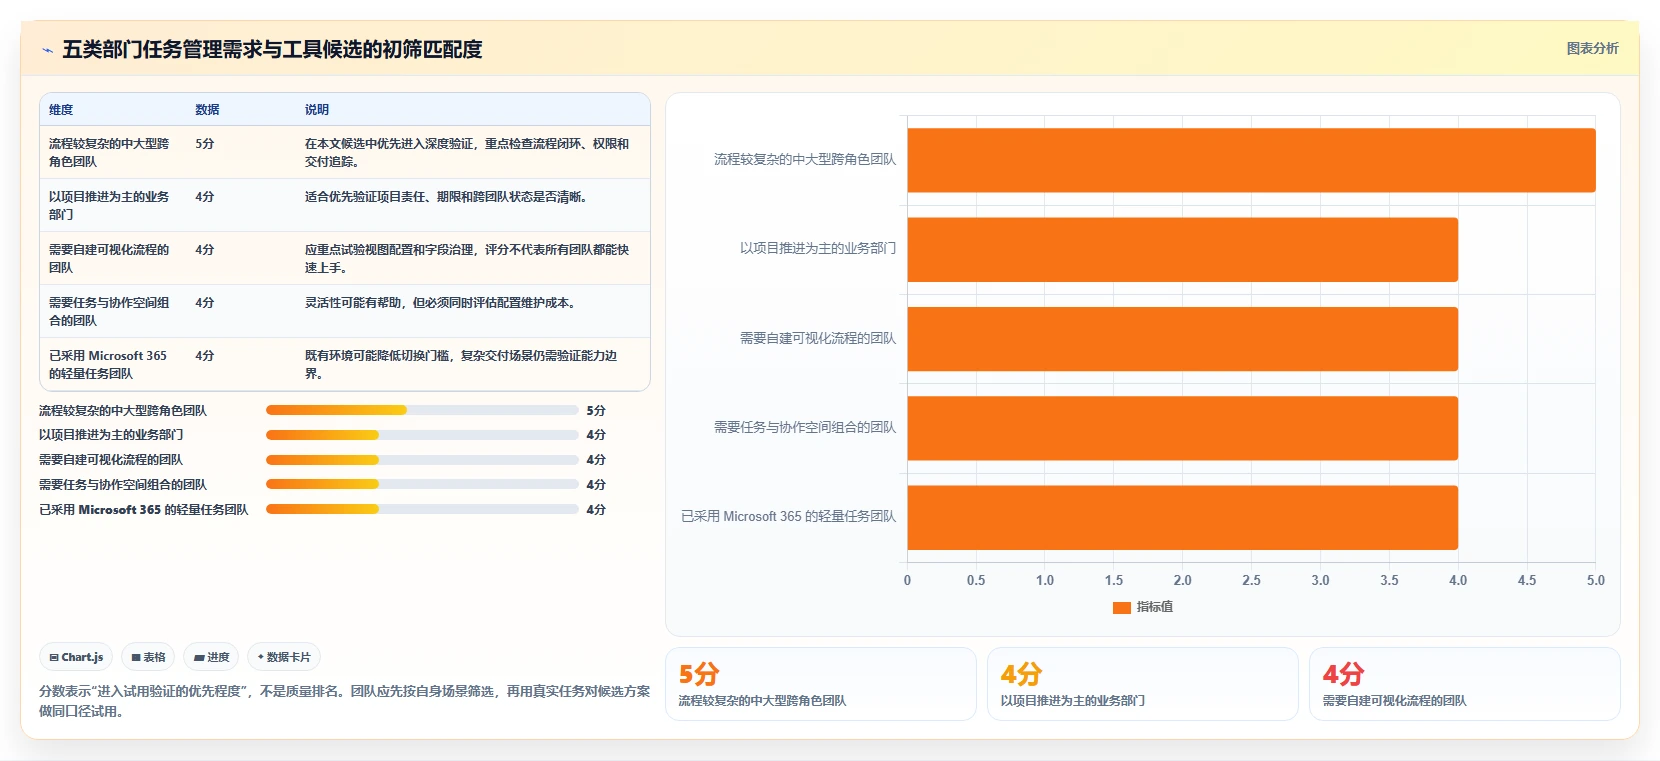Click the 表格 tag chip

[x=148, y=657]
